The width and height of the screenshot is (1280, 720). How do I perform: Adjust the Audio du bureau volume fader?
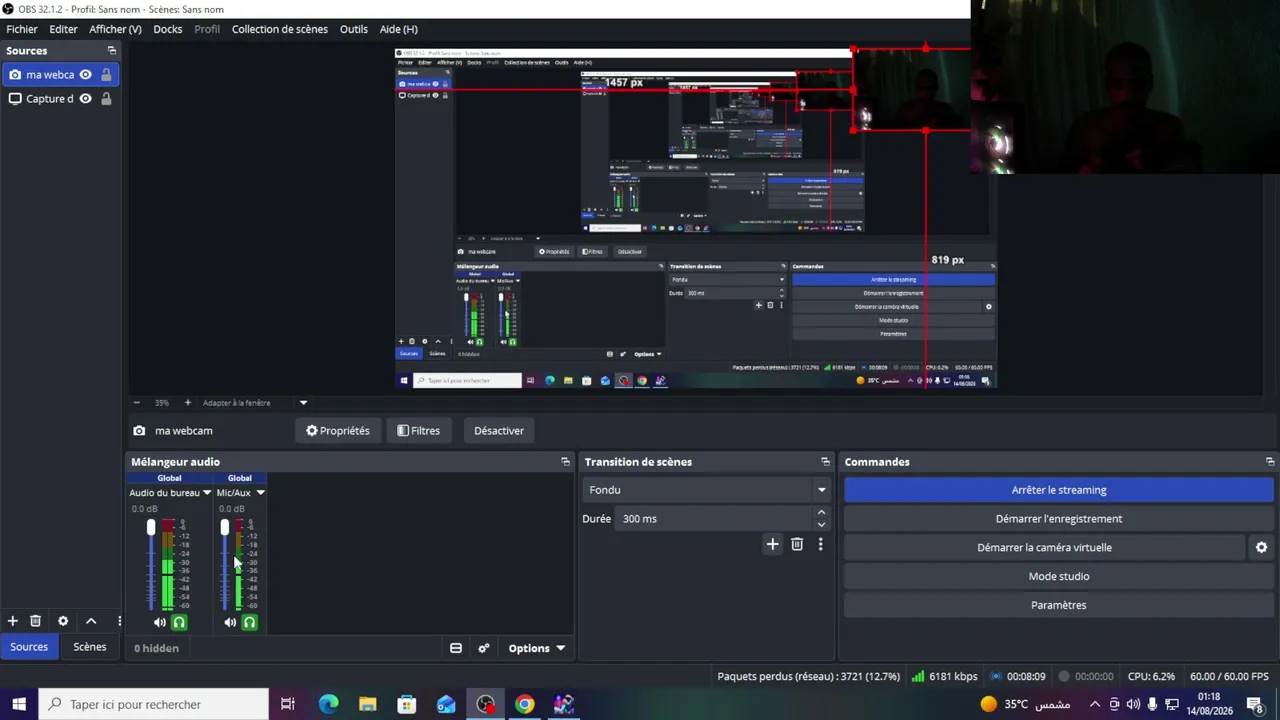pyautogui.click(x=151, y=528)
